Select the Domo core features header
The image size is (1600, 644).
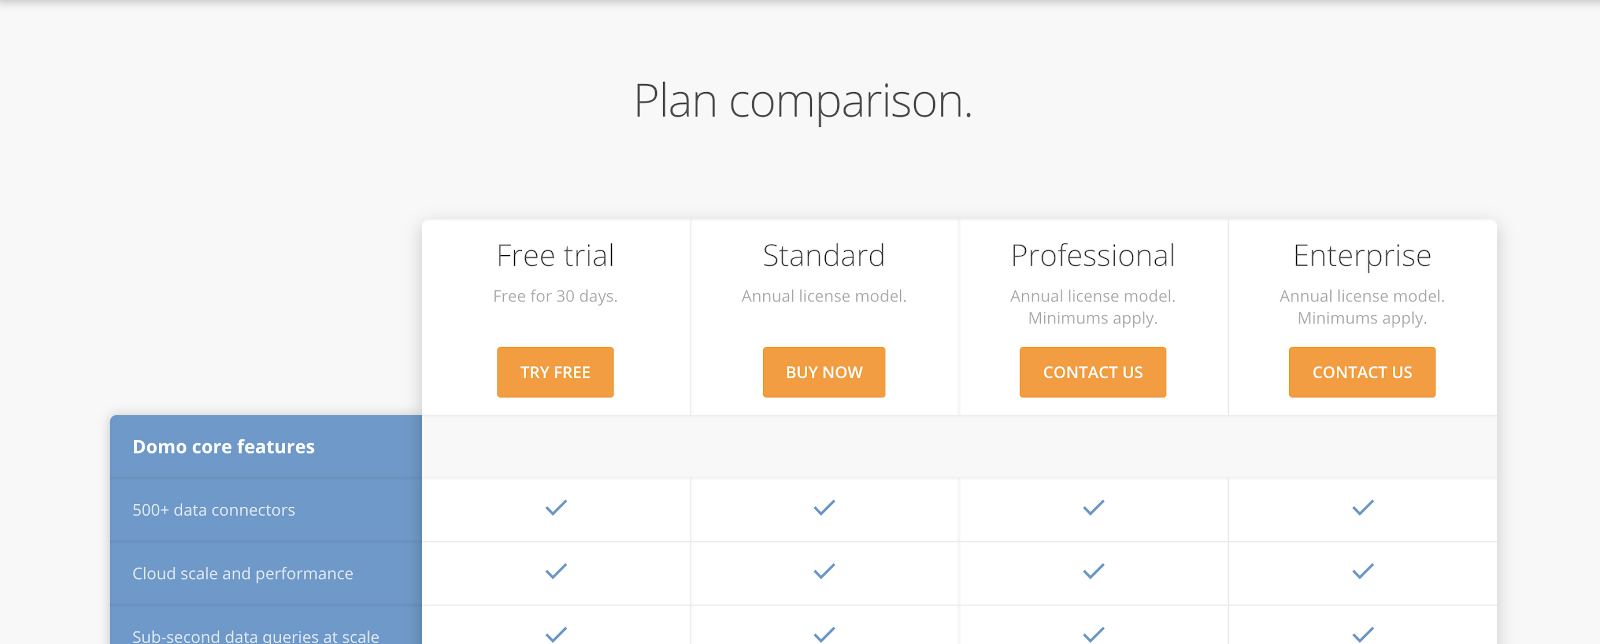point(223,447)
